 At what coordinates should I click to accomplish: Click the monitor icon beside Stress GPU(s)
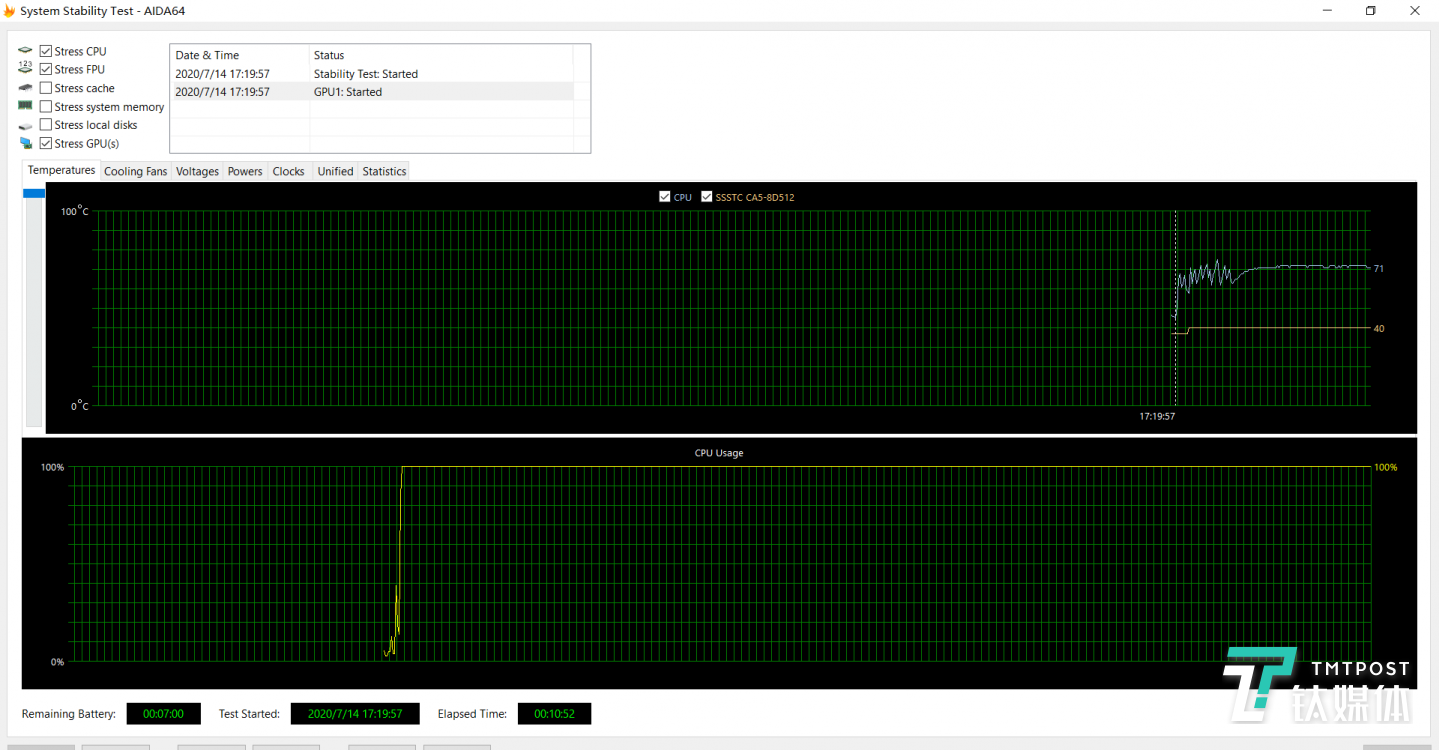25,143
